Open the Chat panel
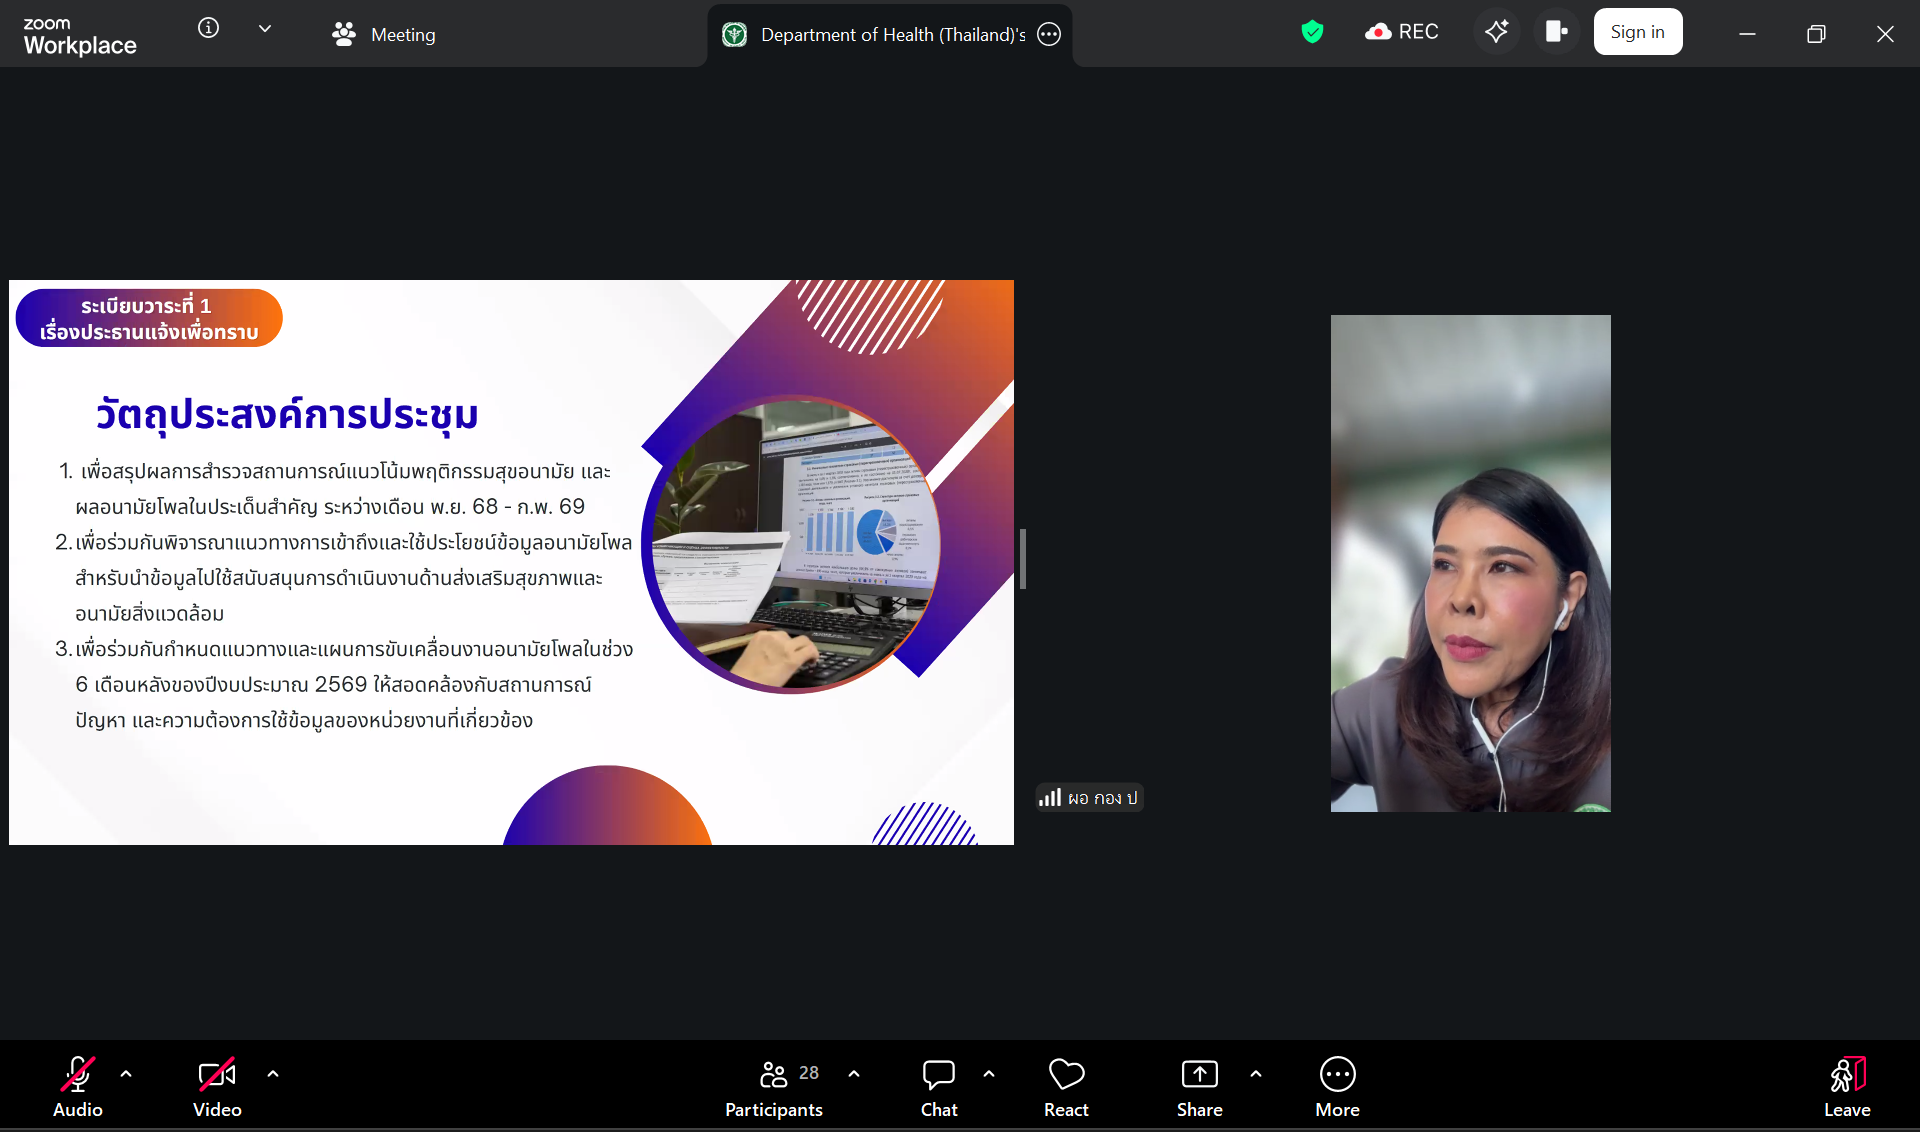The height and width of the screenshot is (1132, 1920). click(938, 1087)
